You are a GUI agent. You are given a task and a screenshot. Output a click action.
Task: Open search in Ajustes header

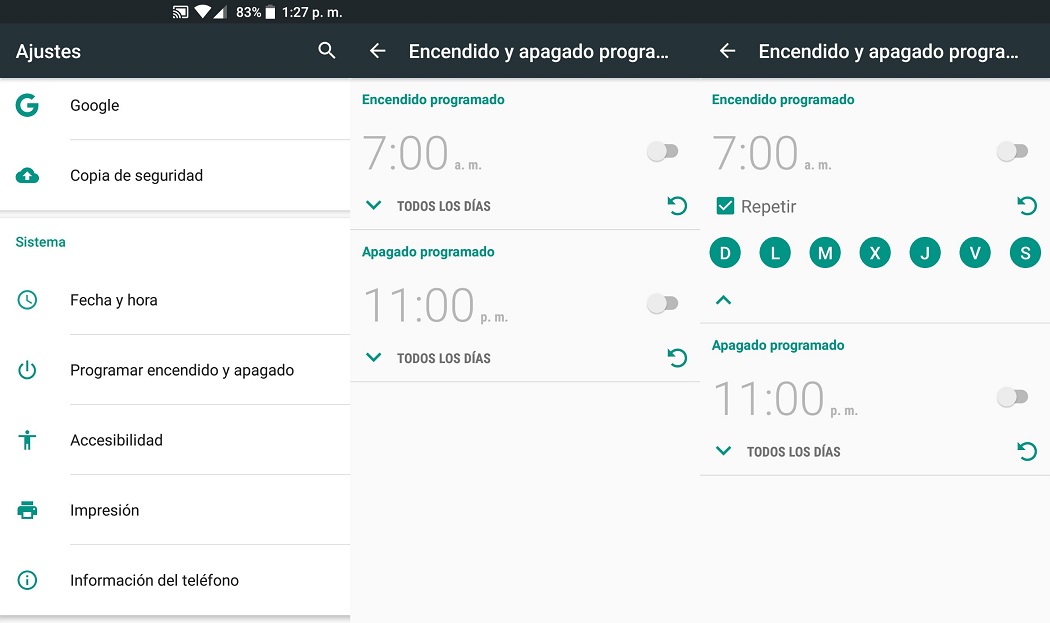coord(326,50)
